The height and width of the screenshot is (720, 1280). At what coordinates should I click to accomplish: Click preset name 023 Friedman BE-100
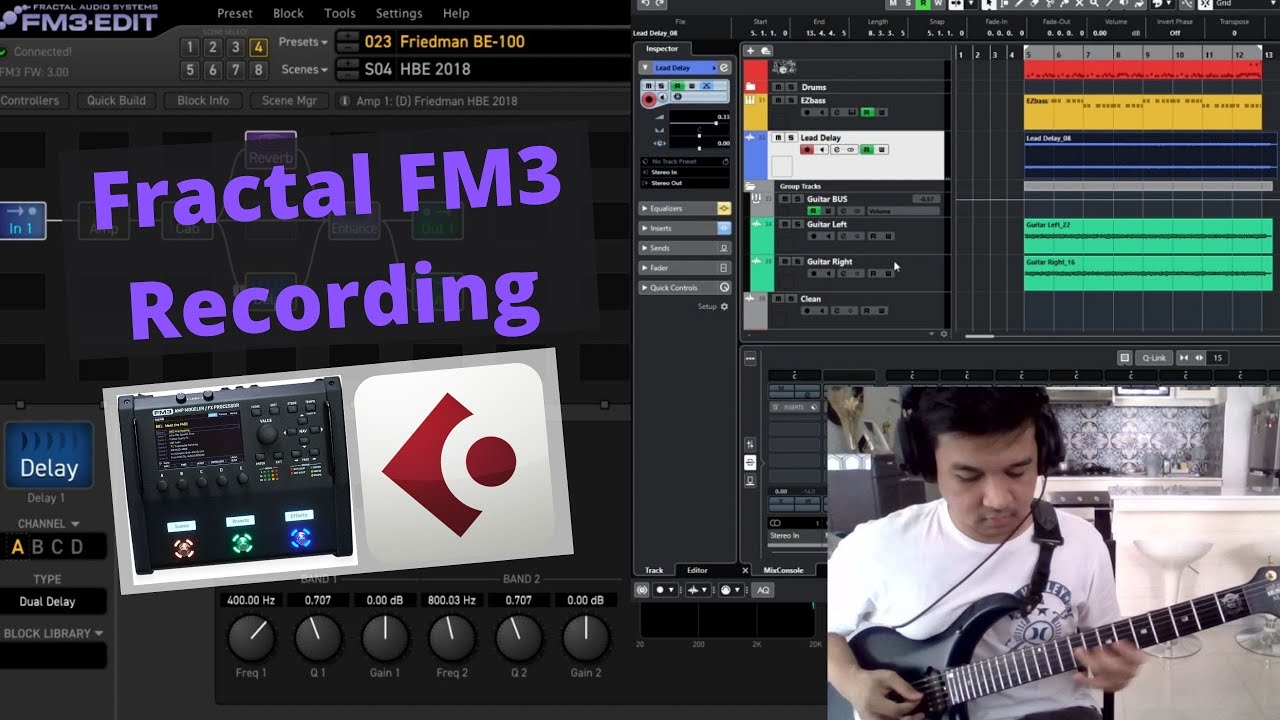pyautogui.click(x=443, y=42)
